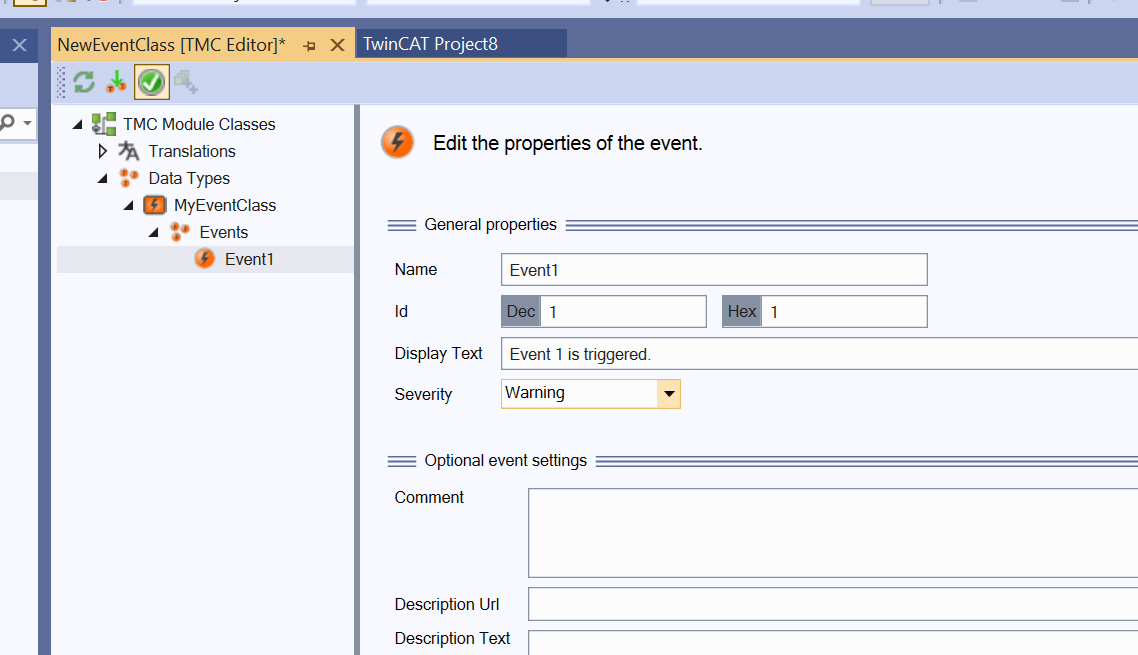Click the large event header bolt icon
1138x655 pixels.
coord(398,142)
